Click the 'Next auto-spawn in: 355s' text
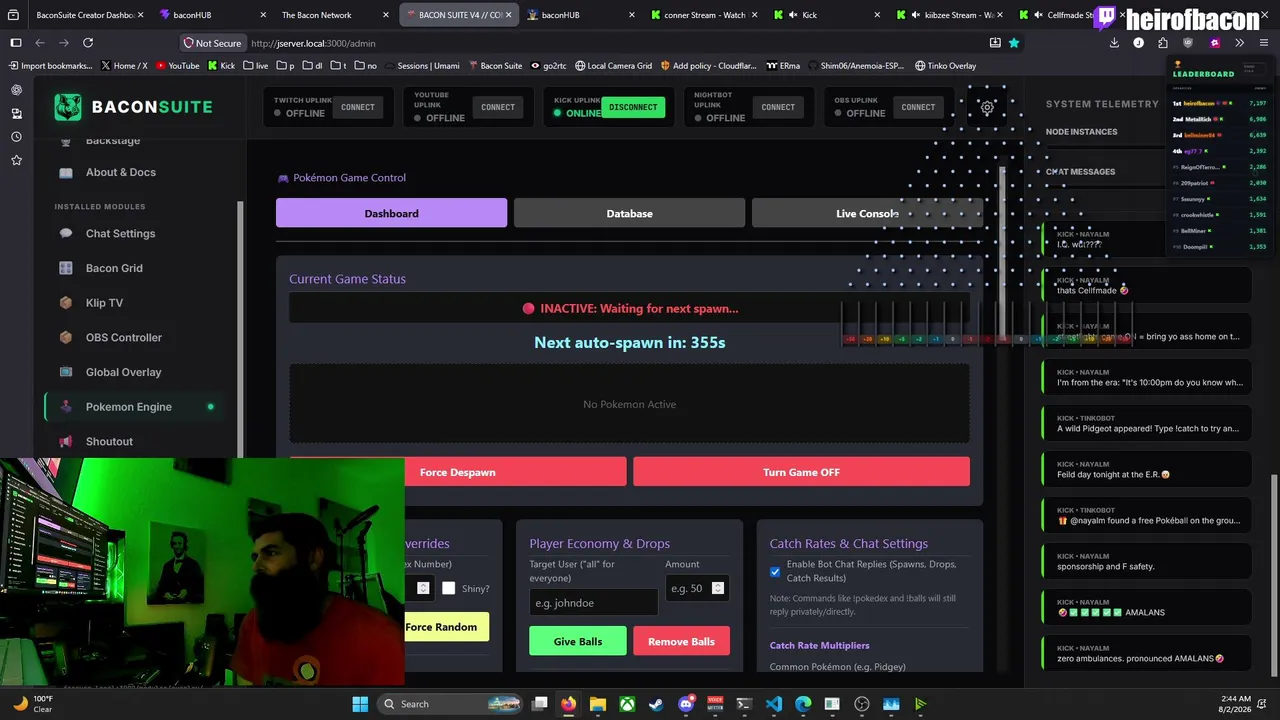The width and height of the screenshot is (1280, 720). tap(630, 343)
